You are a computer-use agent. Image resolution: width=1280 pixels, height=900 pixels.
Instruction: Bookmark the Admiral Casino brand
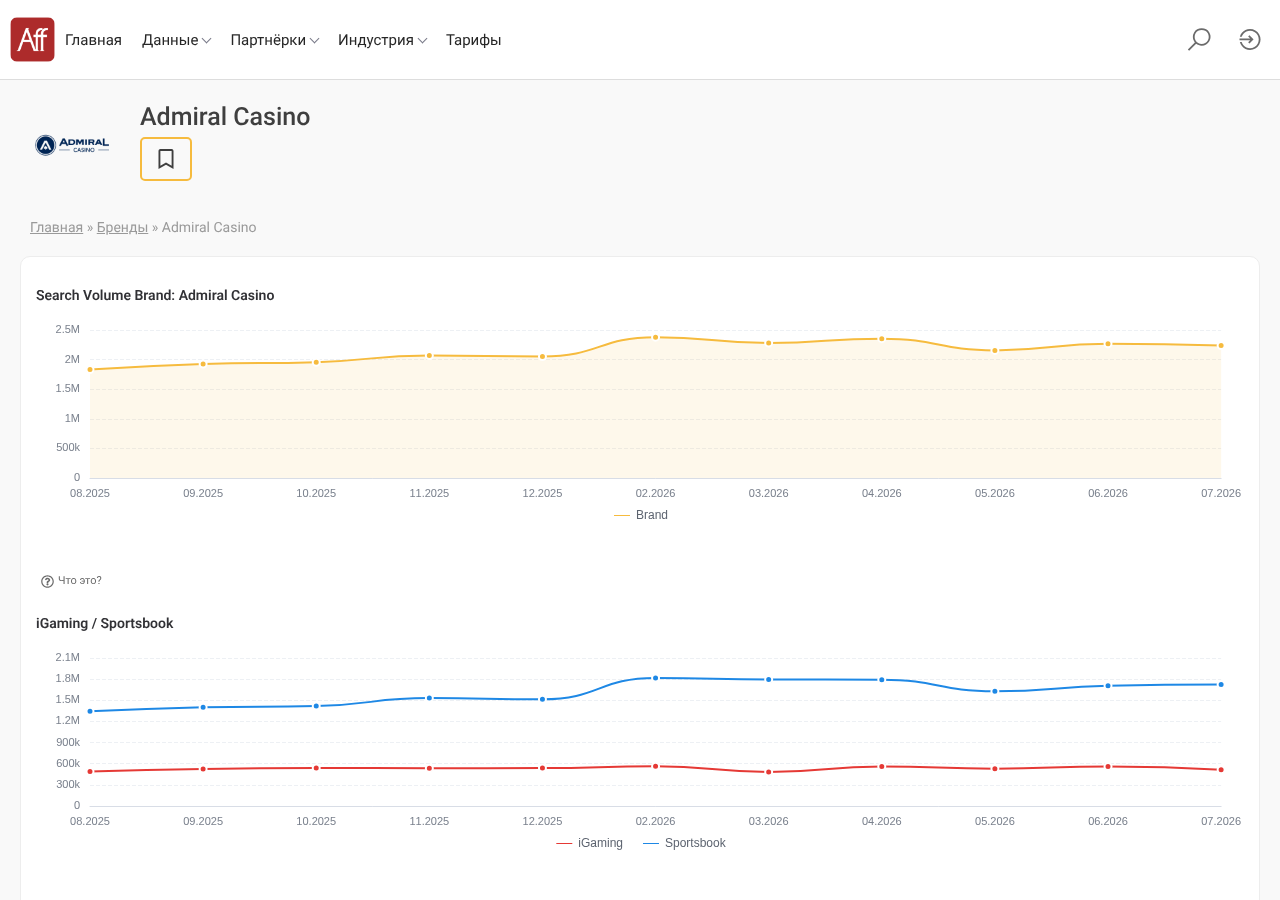tap(166, 159)
